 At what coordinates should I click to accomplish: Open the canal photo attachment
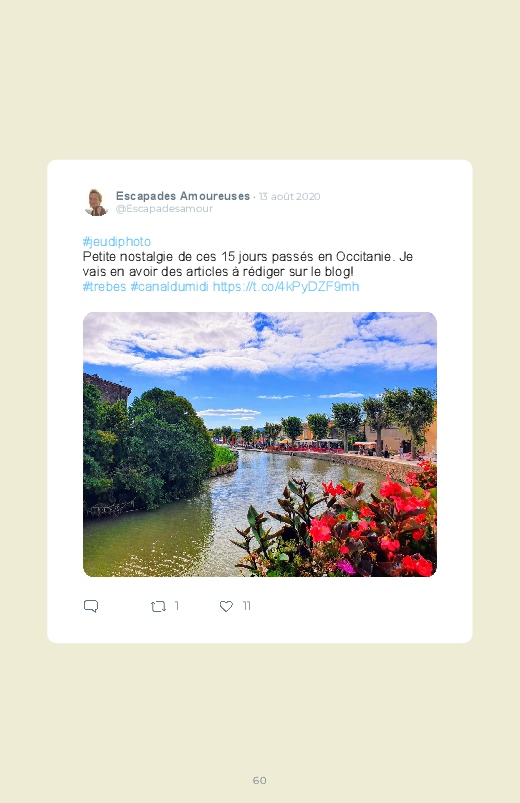pyautogui.click(x=260, y=445)
